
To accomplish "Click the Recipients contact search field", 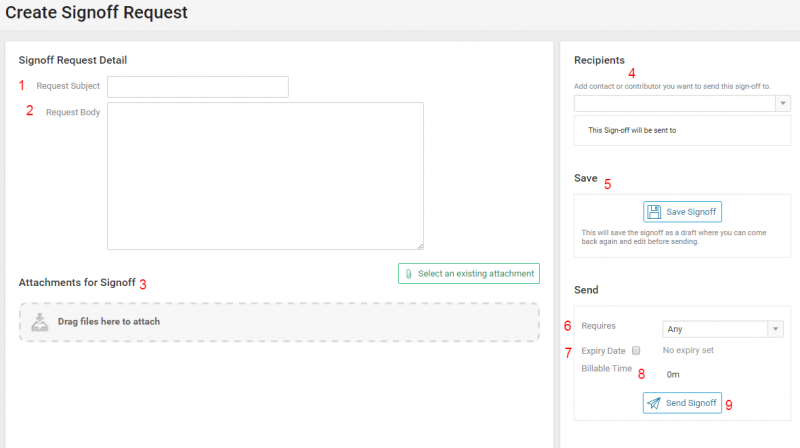I will [x=673, y=103].
